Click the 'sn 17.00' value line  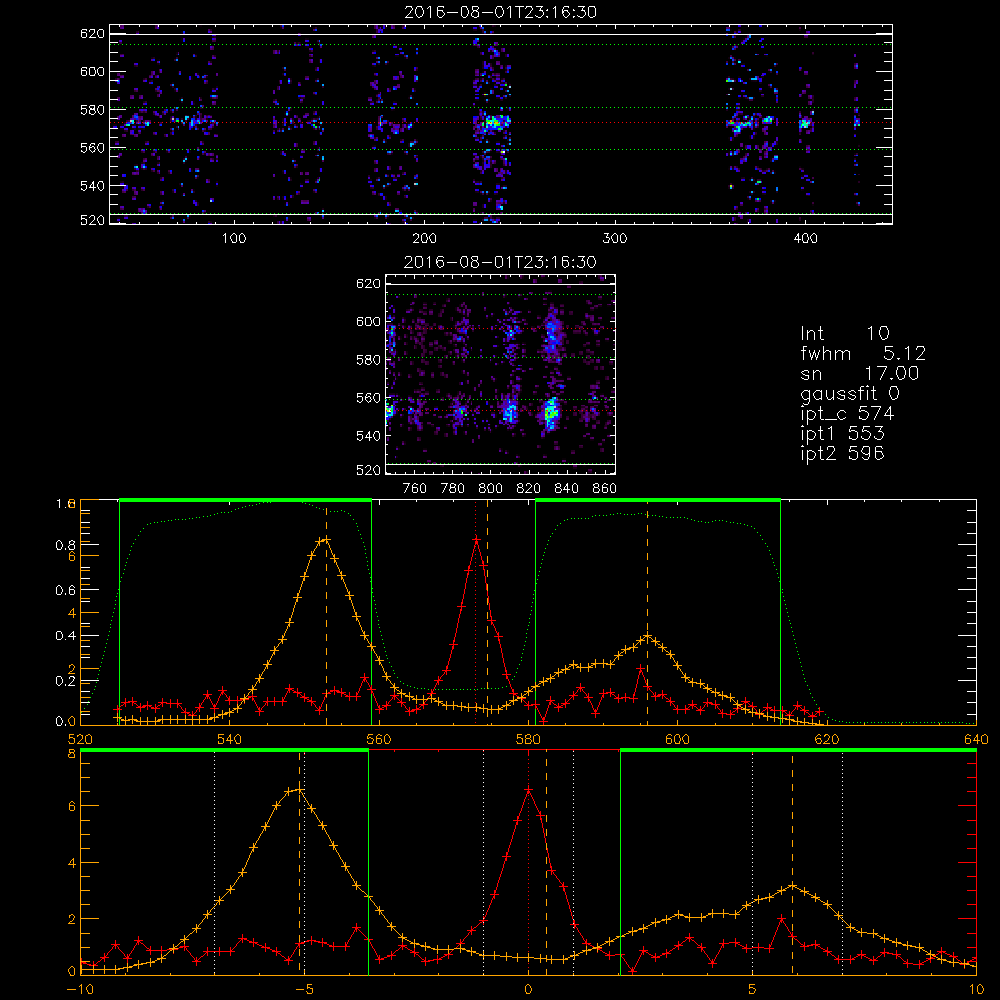pos(860,374)
